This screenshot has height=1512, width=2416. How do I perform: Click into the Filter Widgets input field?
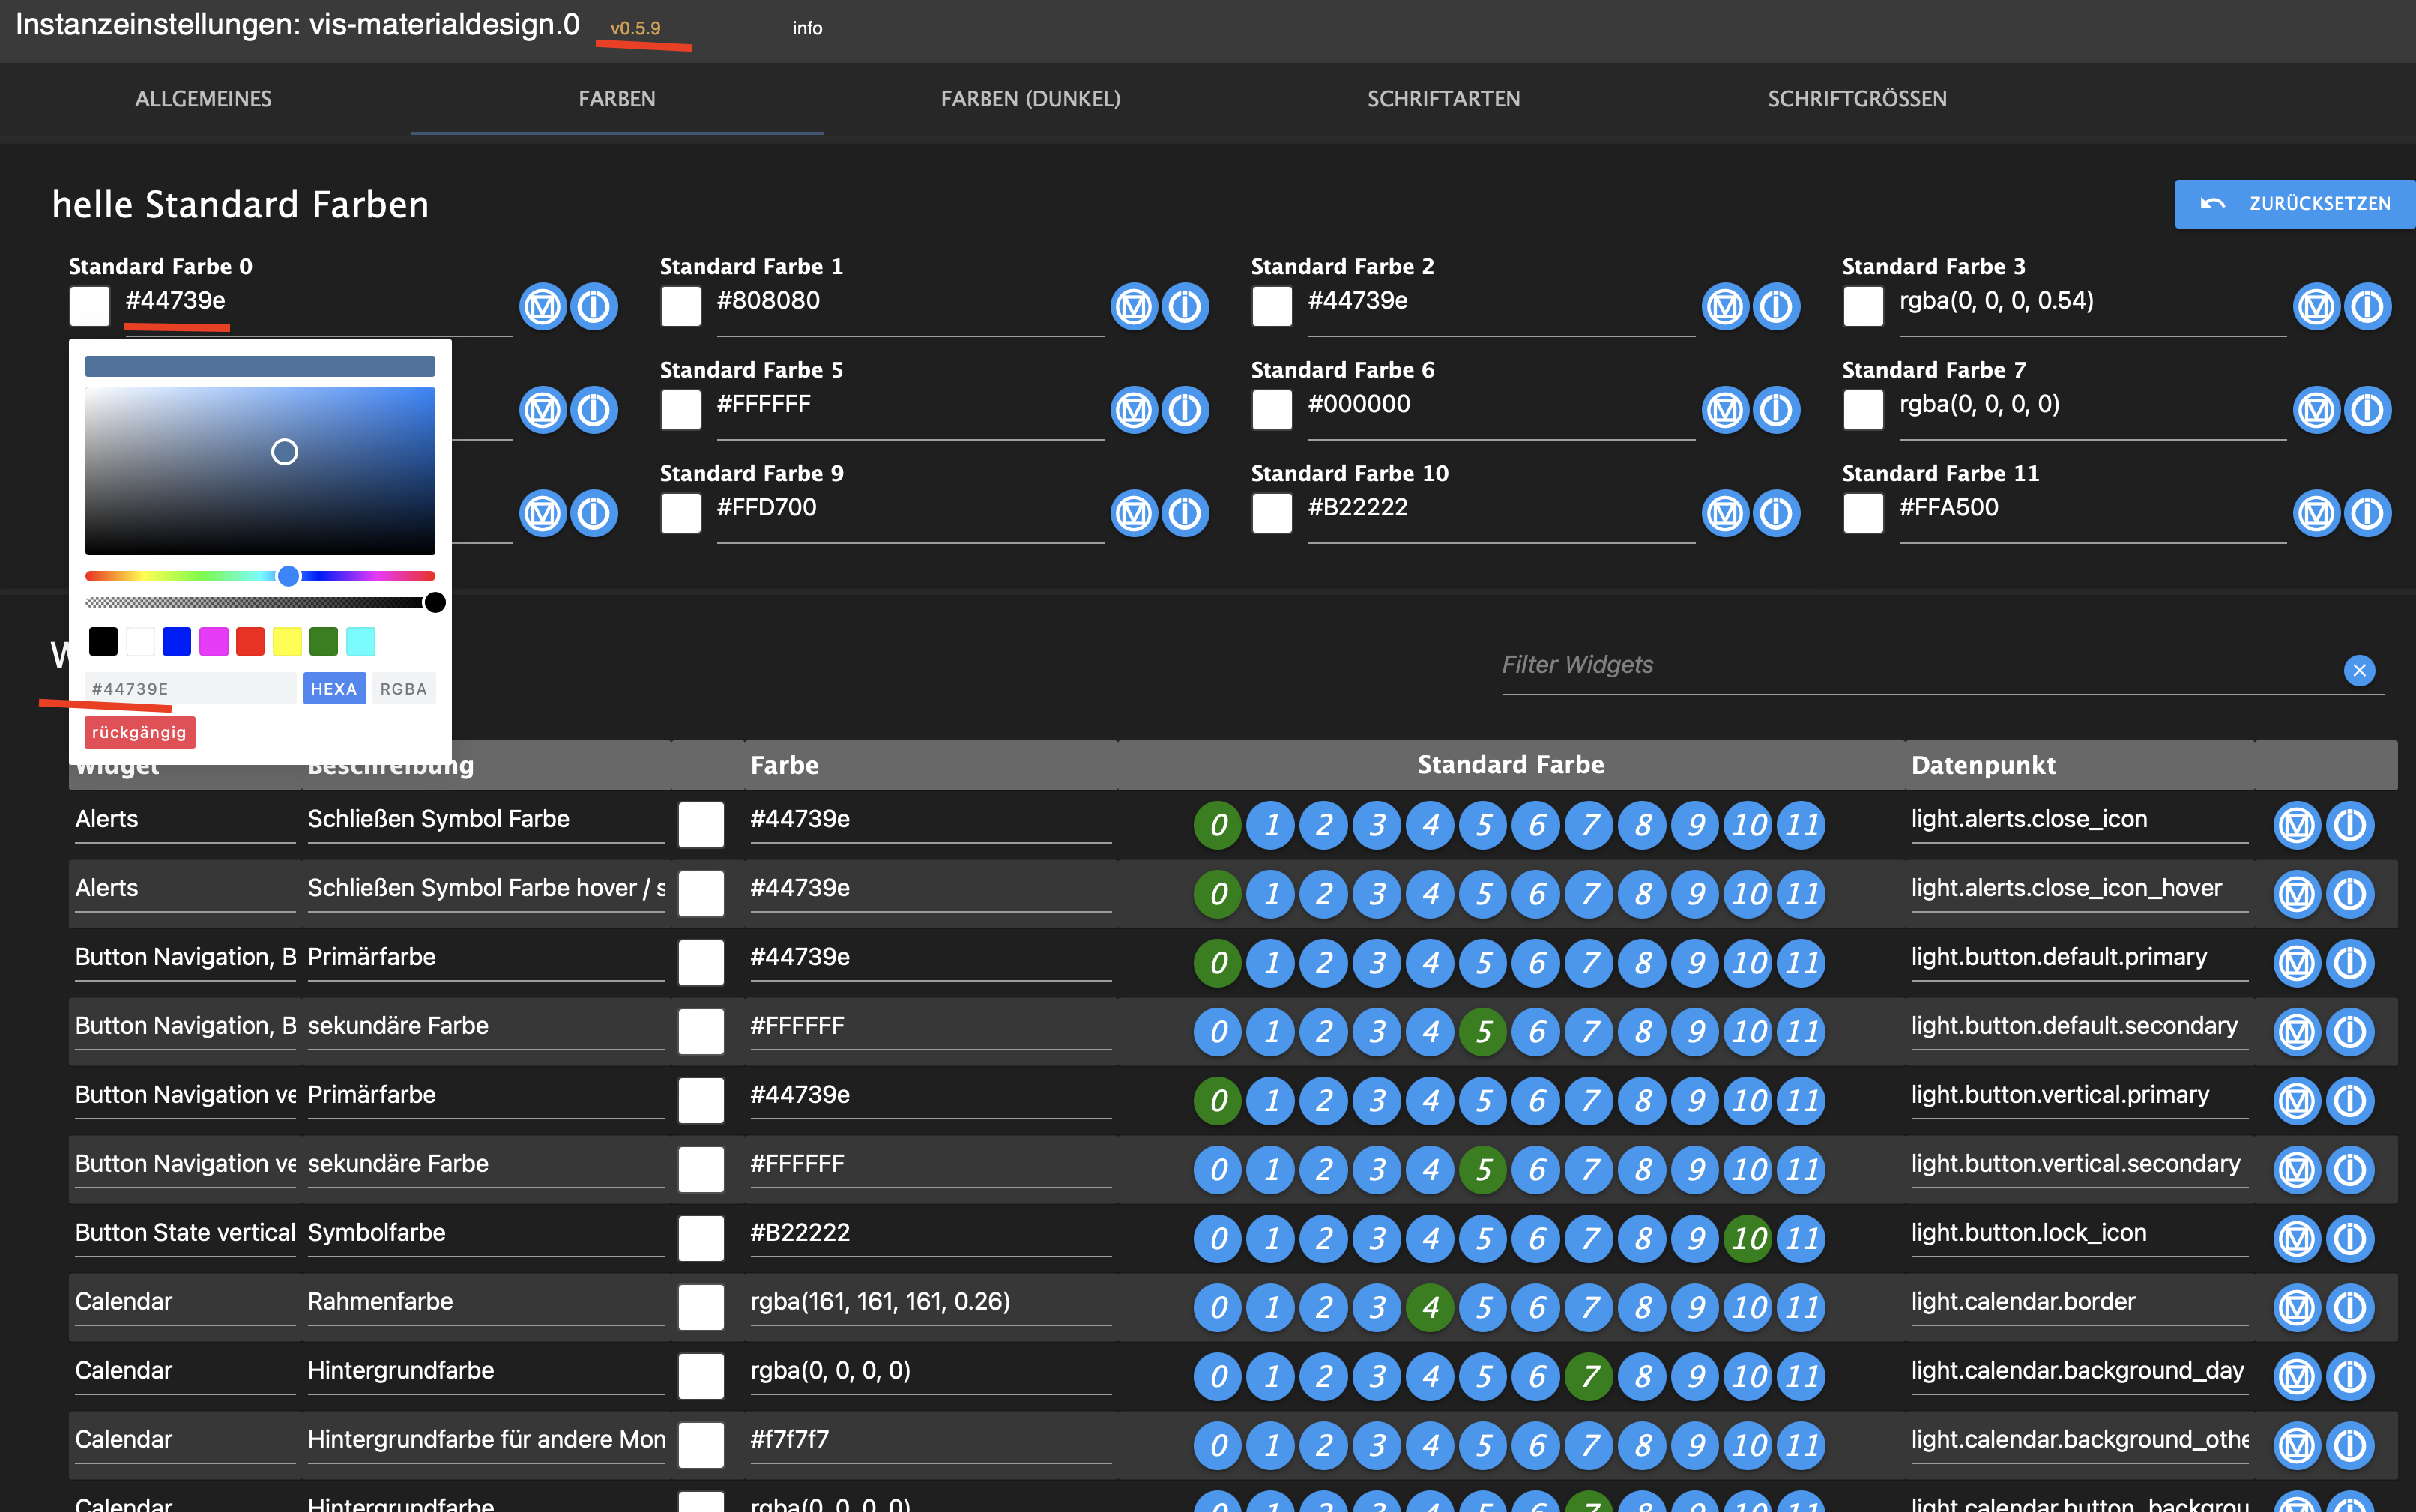click(x=1900, y=665)
